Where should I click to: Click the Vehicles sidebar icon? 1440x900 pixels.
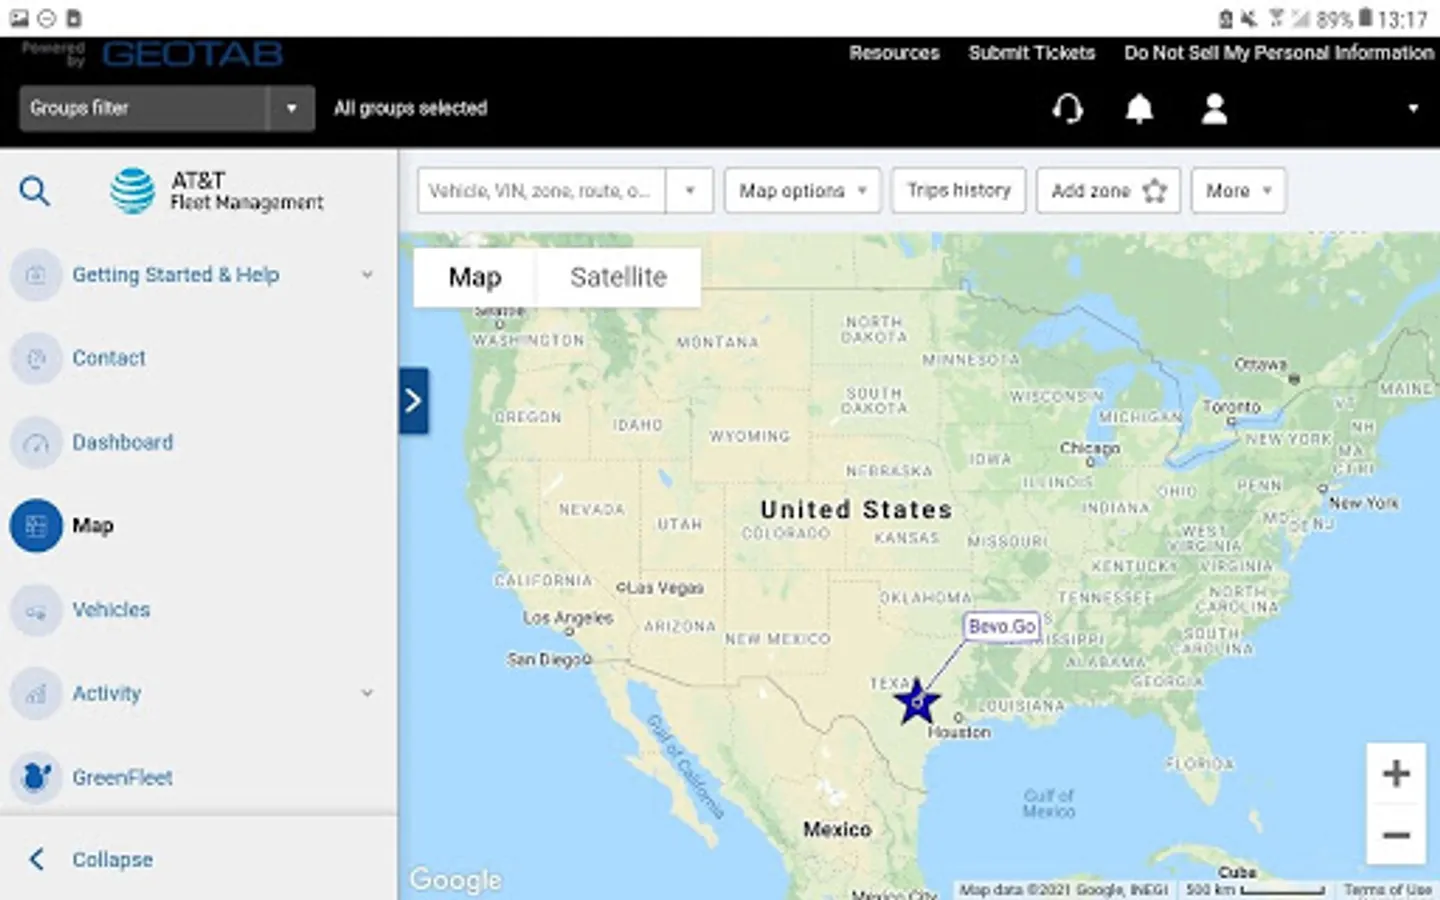point(36,610)
